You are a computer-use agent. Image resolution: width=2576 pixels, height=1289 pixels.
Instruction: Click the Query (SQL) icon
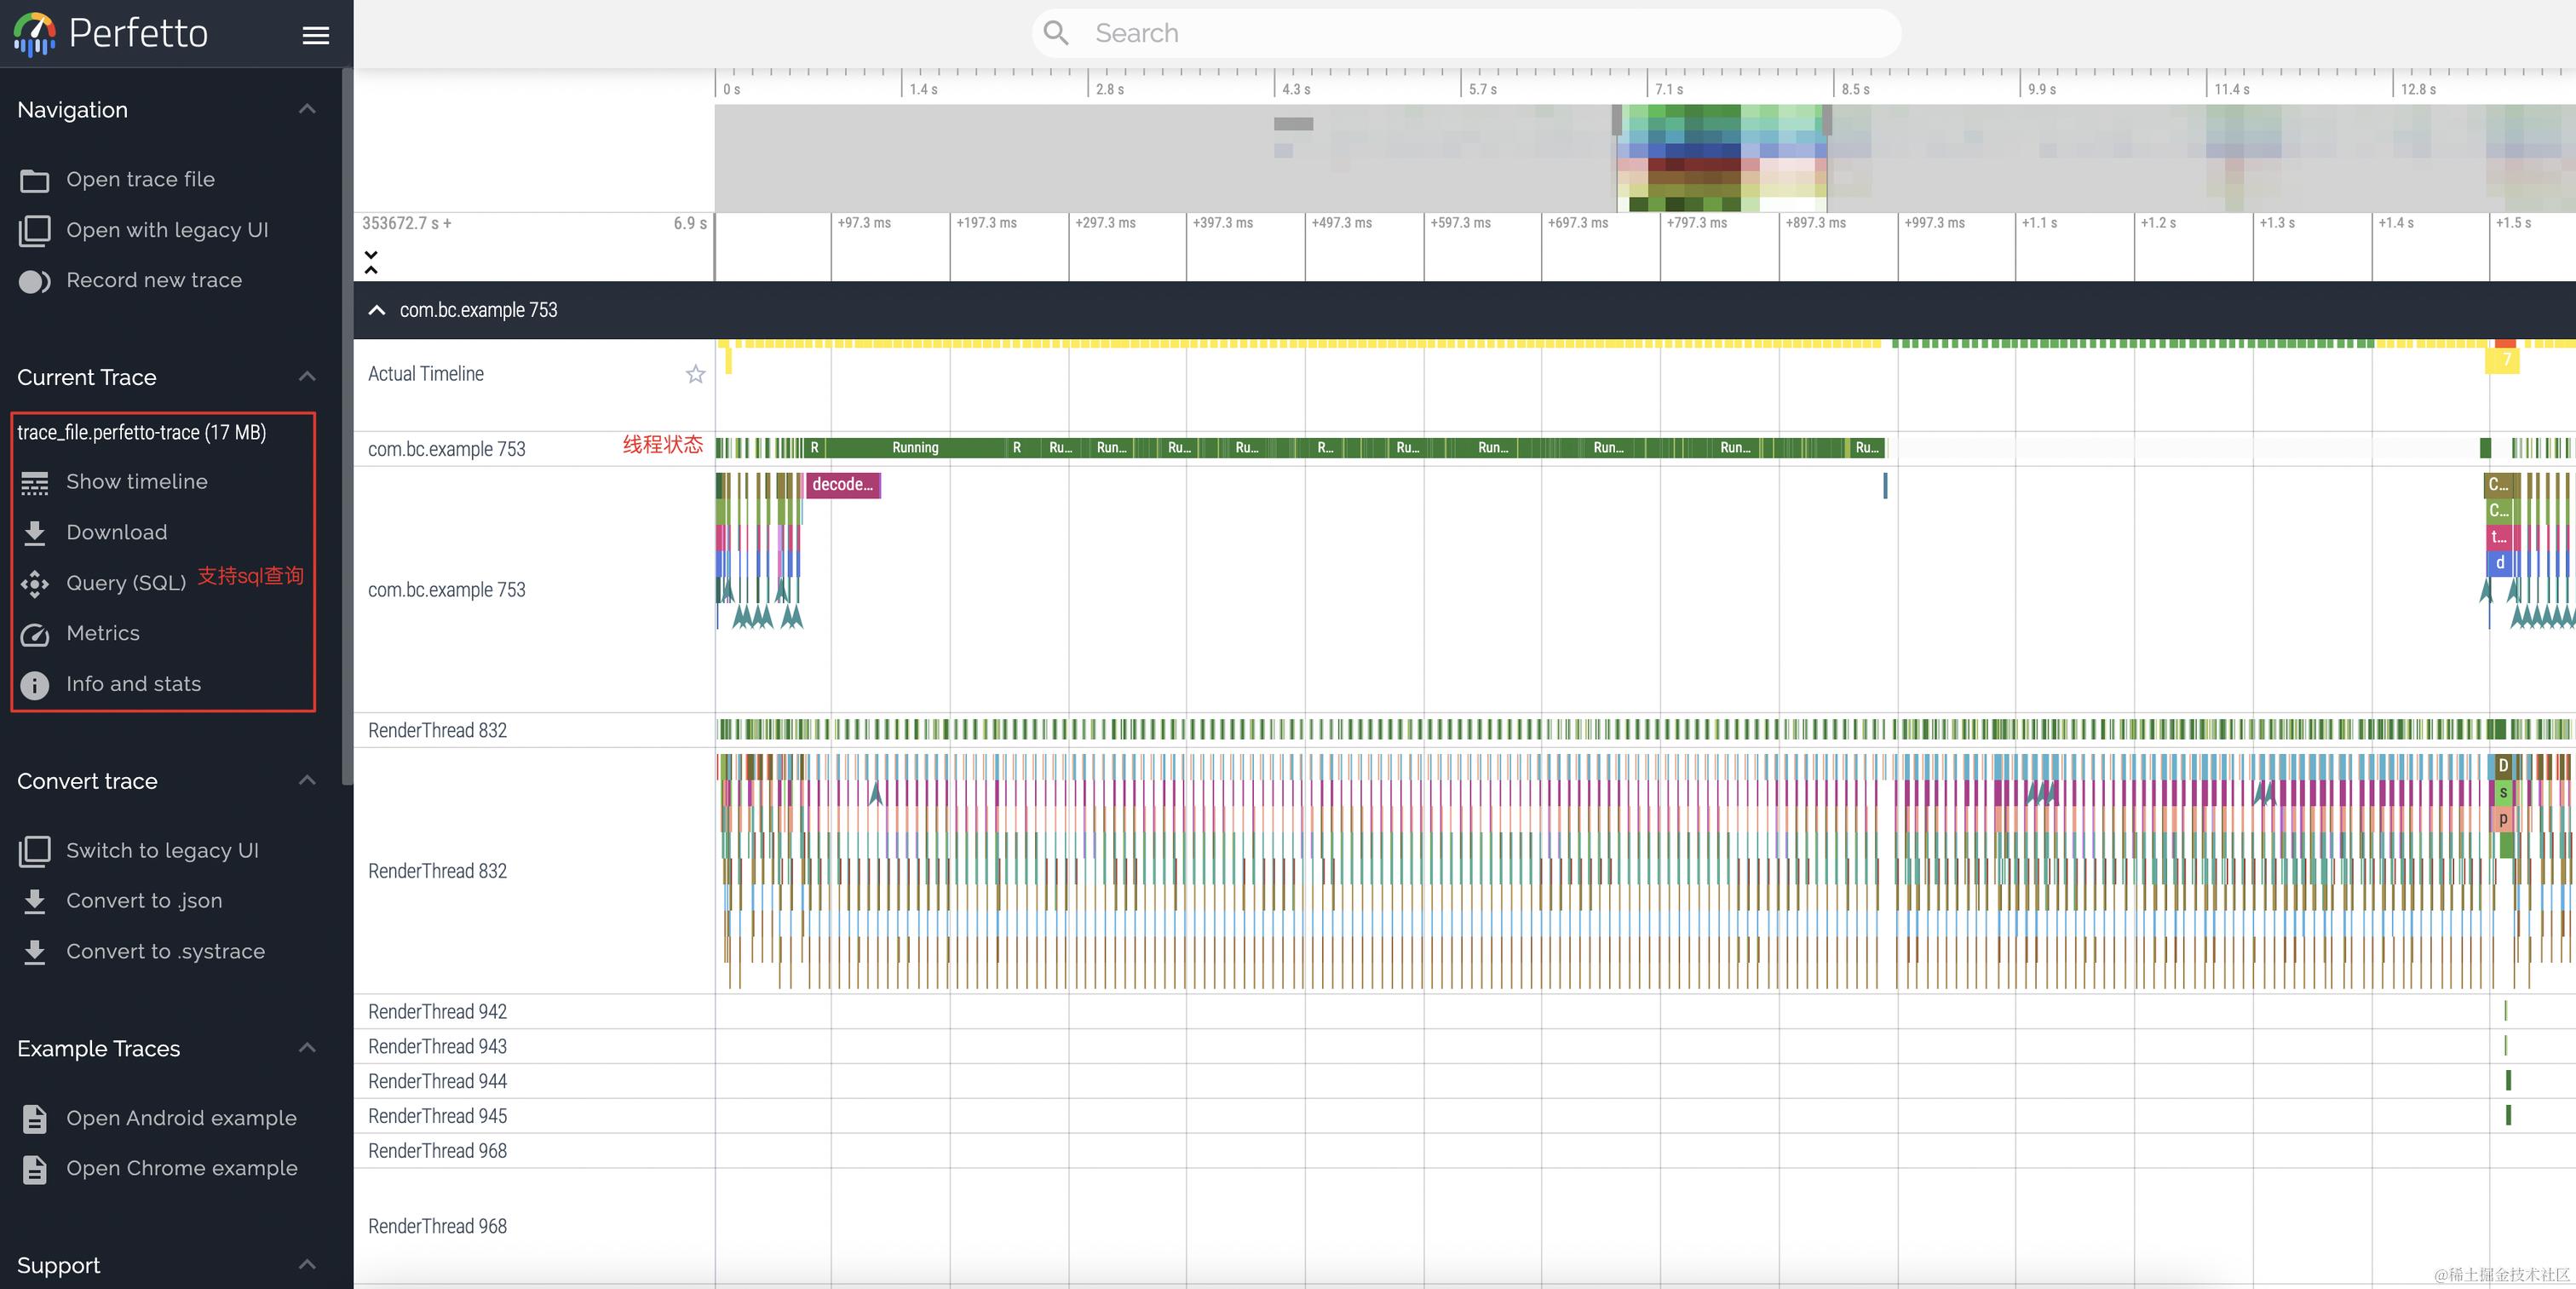[35, 584]
